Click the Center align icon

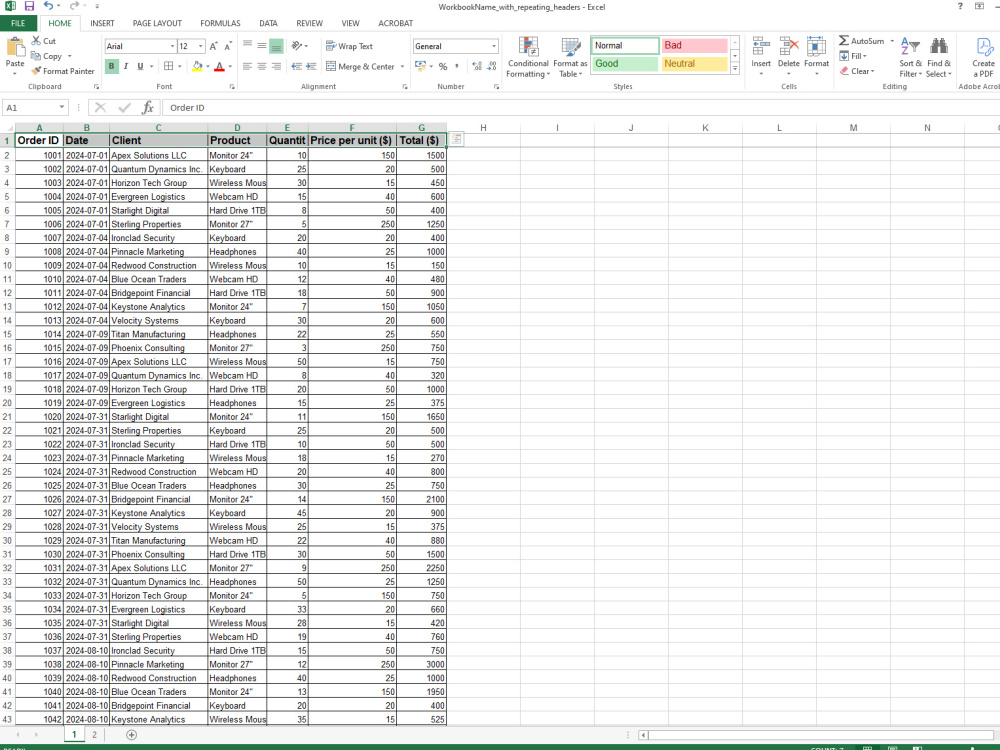click(x=261, y=66)
